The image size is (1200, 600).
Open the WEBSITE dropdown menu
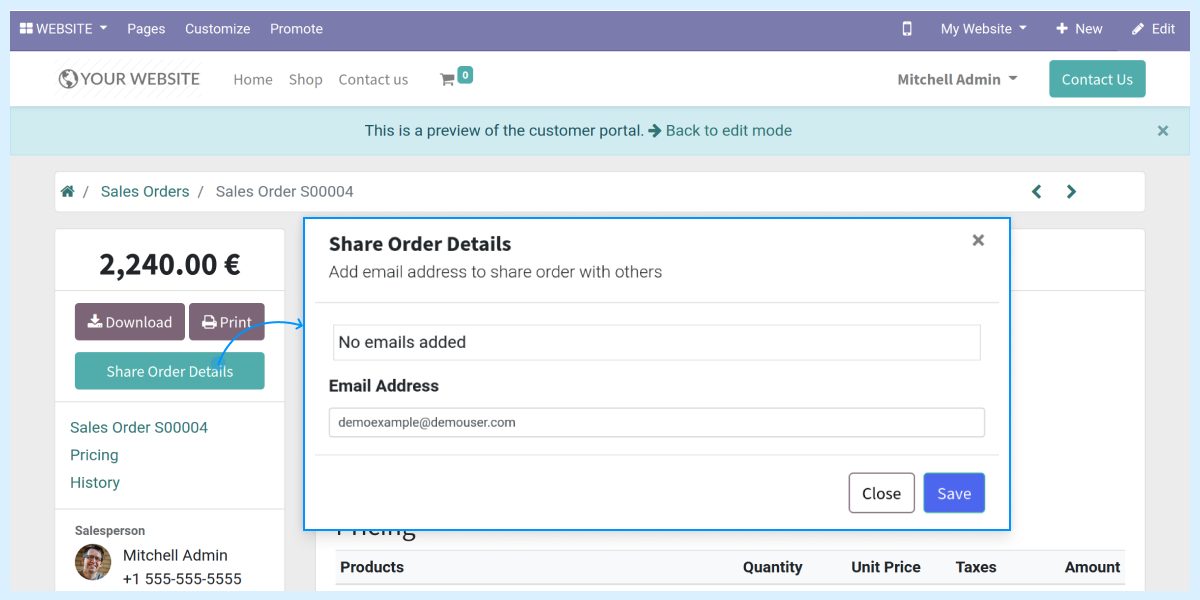pos(62,29)
